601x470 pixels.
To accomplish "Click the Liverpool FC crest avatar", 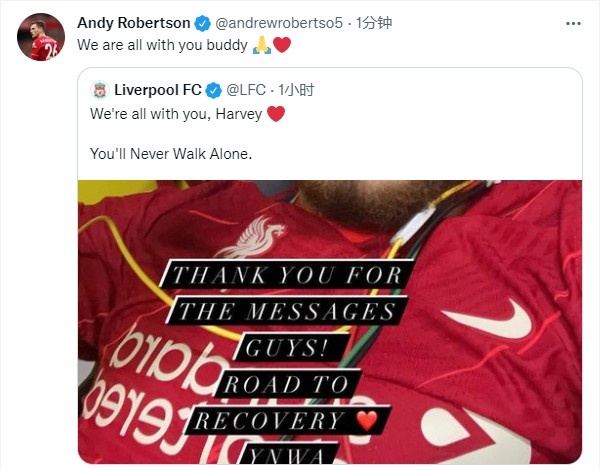I will [100, 90].
